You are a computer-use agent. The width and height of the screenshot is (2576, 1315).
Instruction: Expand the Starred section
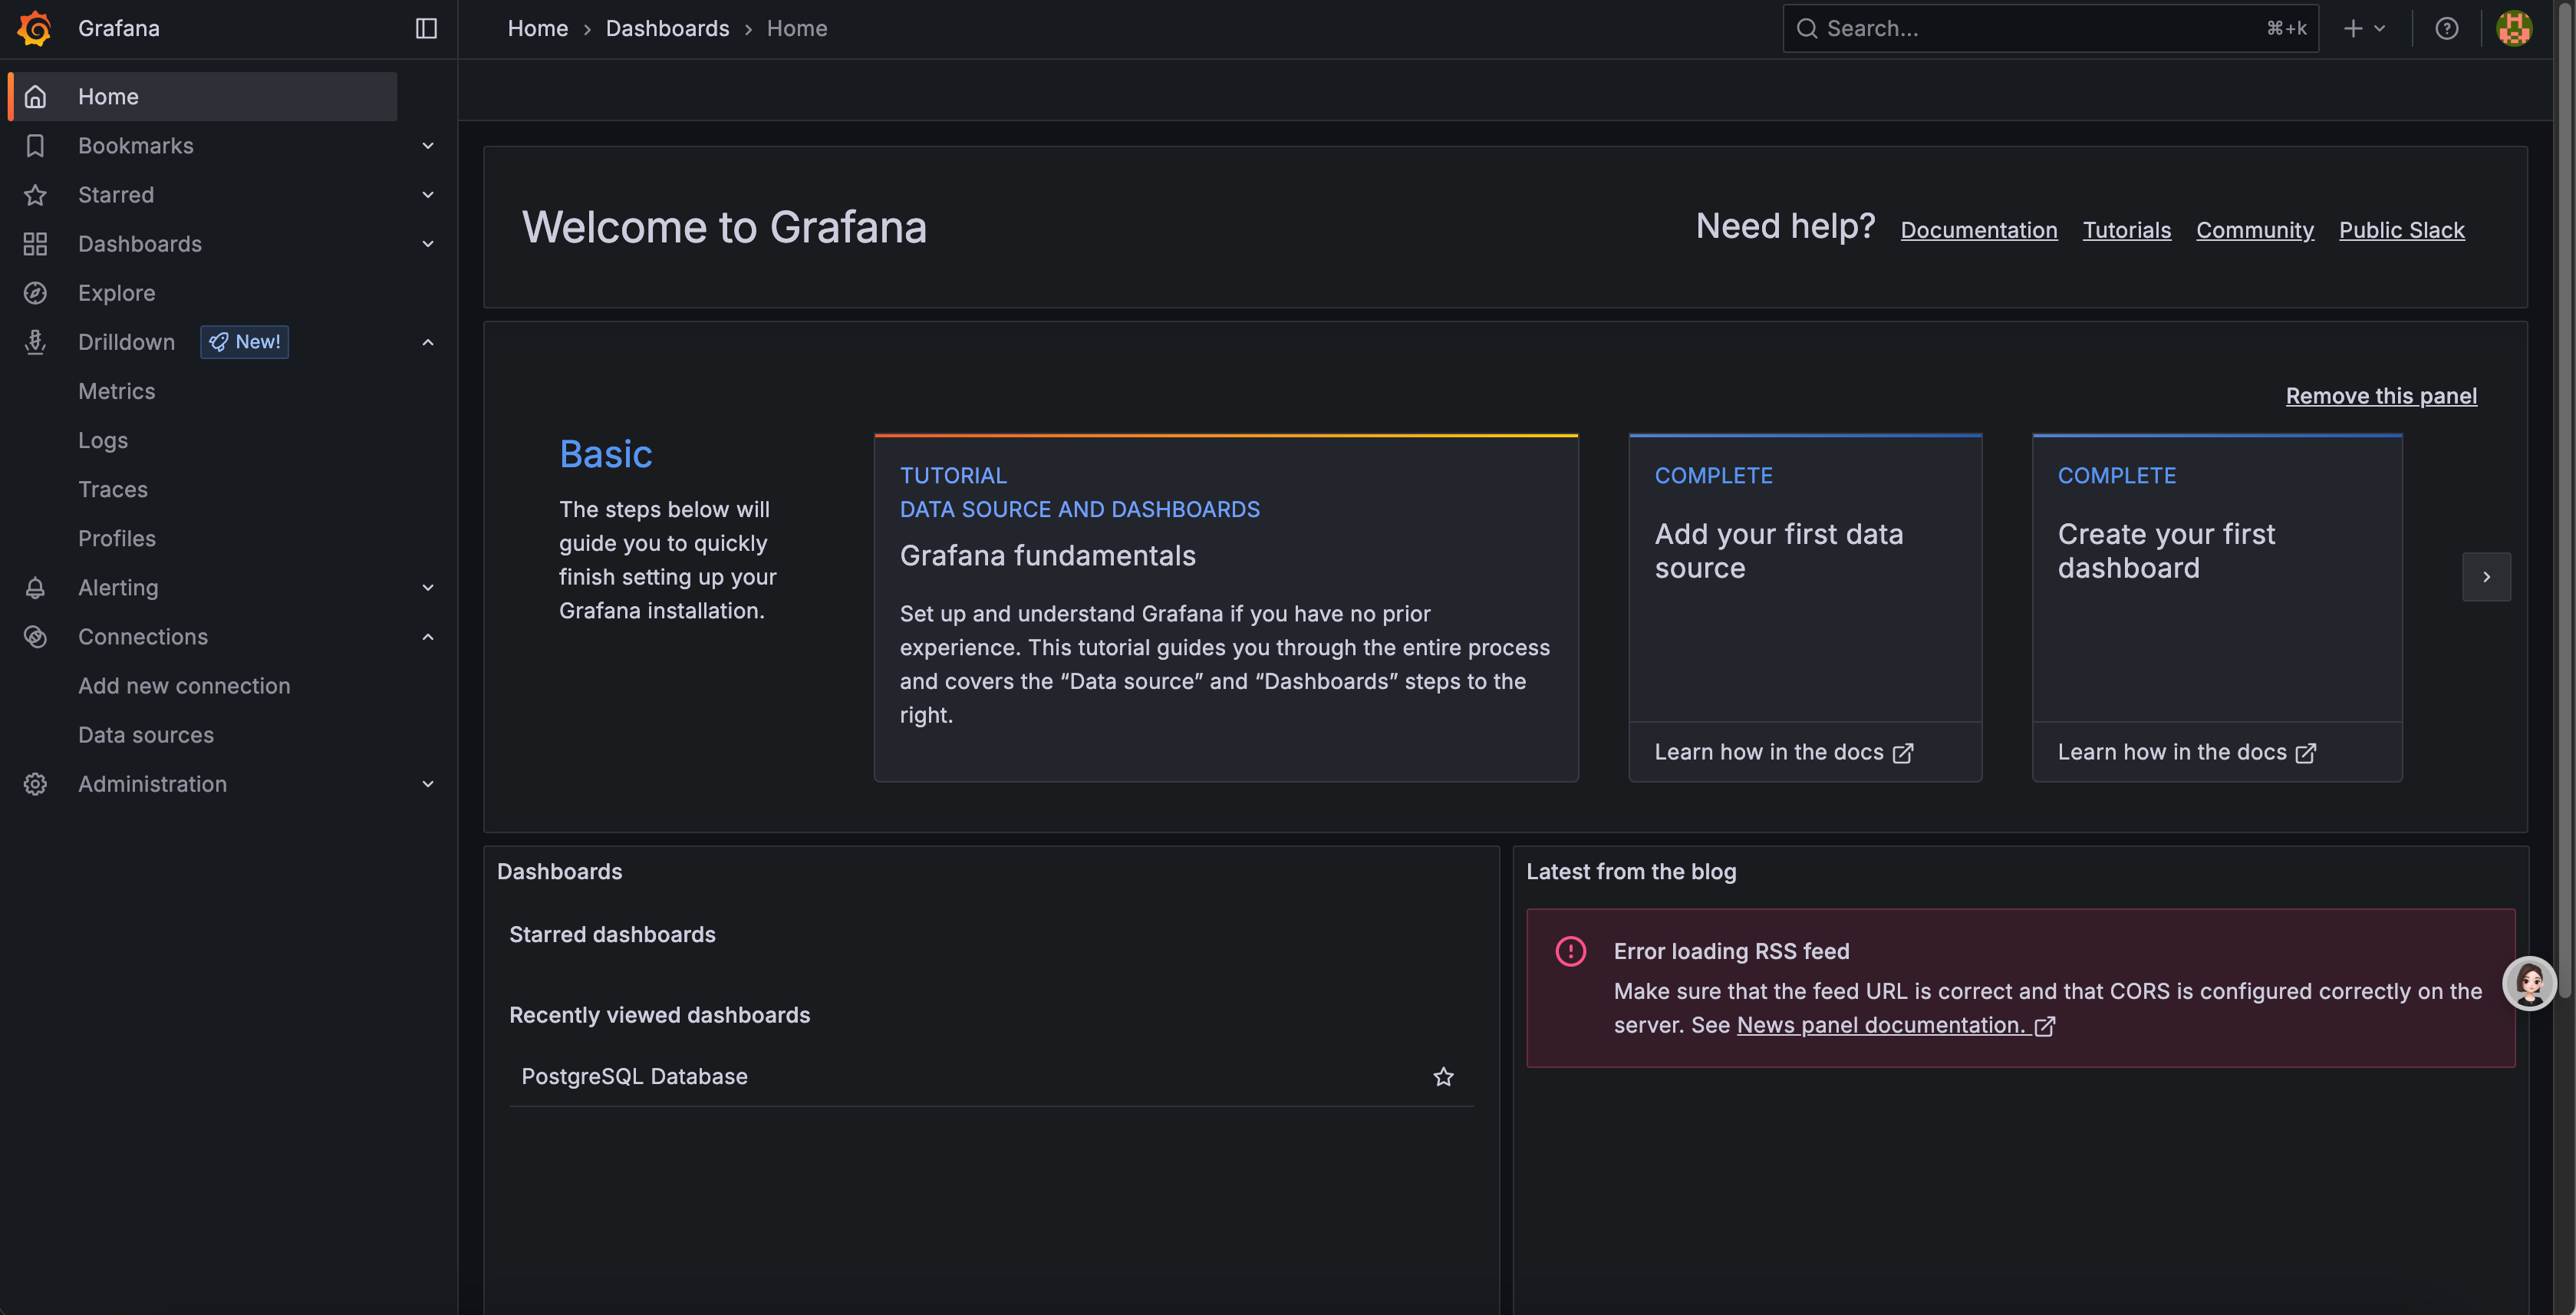tap(428, 195)
